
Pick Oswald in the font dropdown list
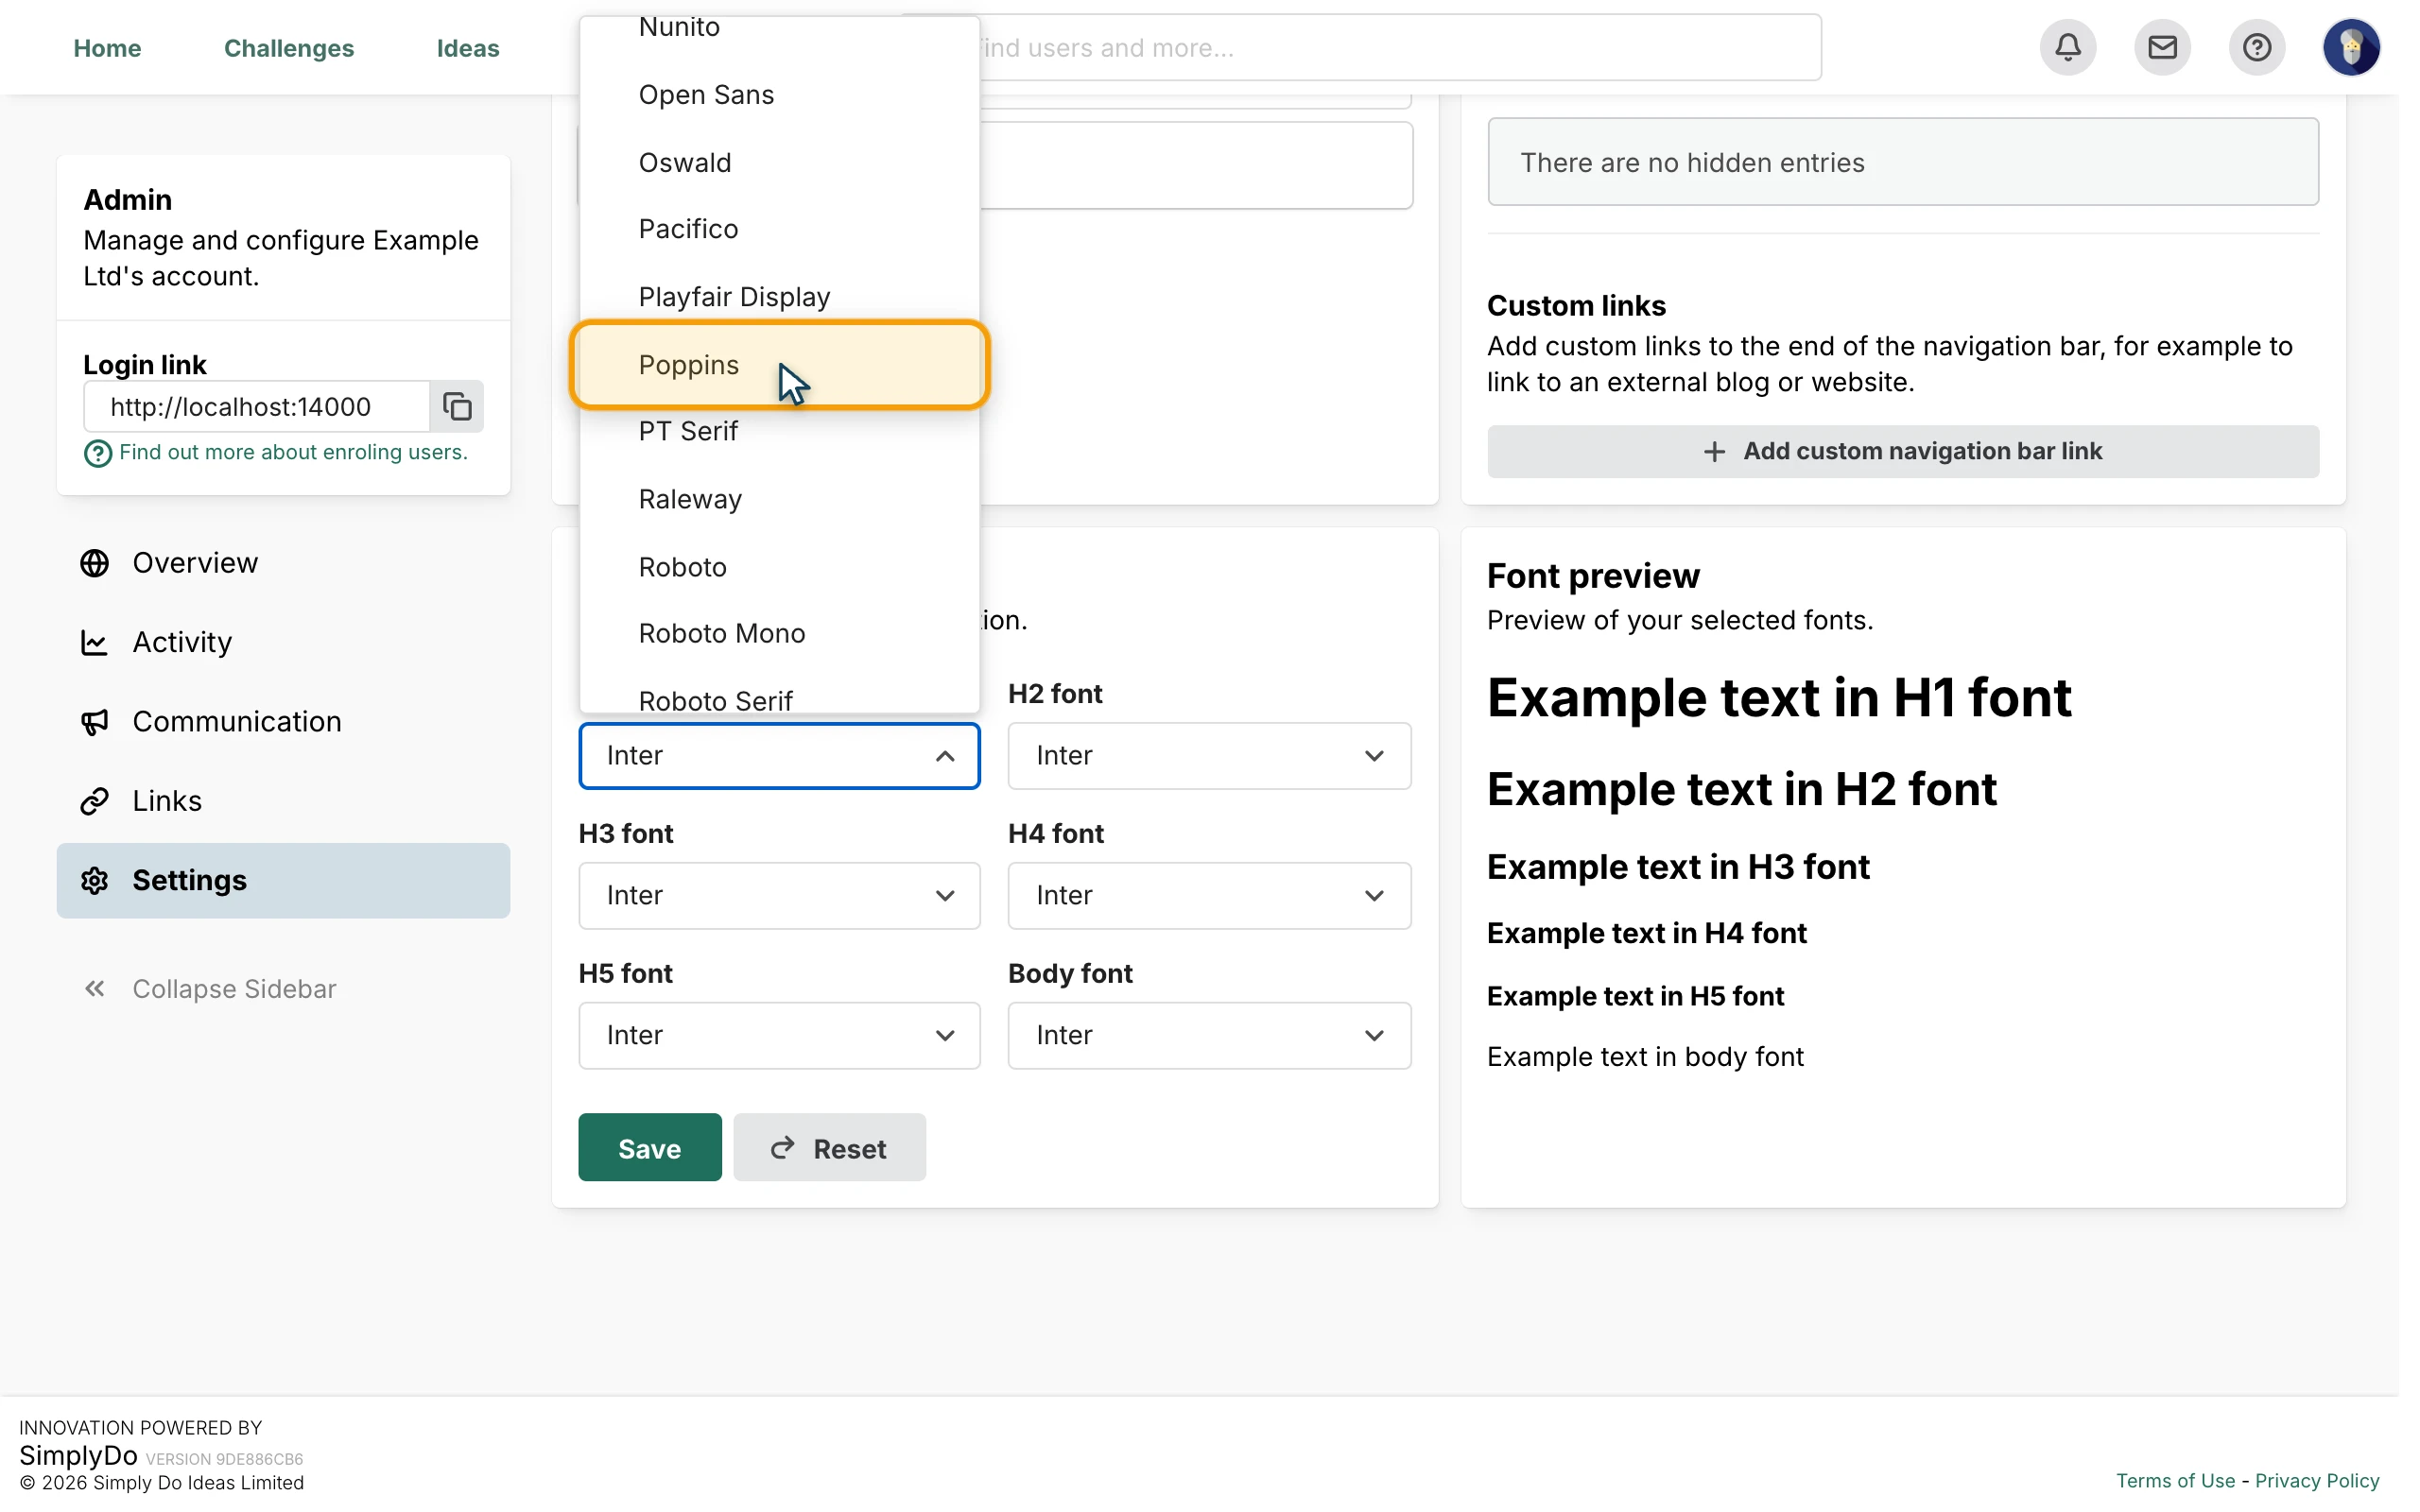click(779, 162)
